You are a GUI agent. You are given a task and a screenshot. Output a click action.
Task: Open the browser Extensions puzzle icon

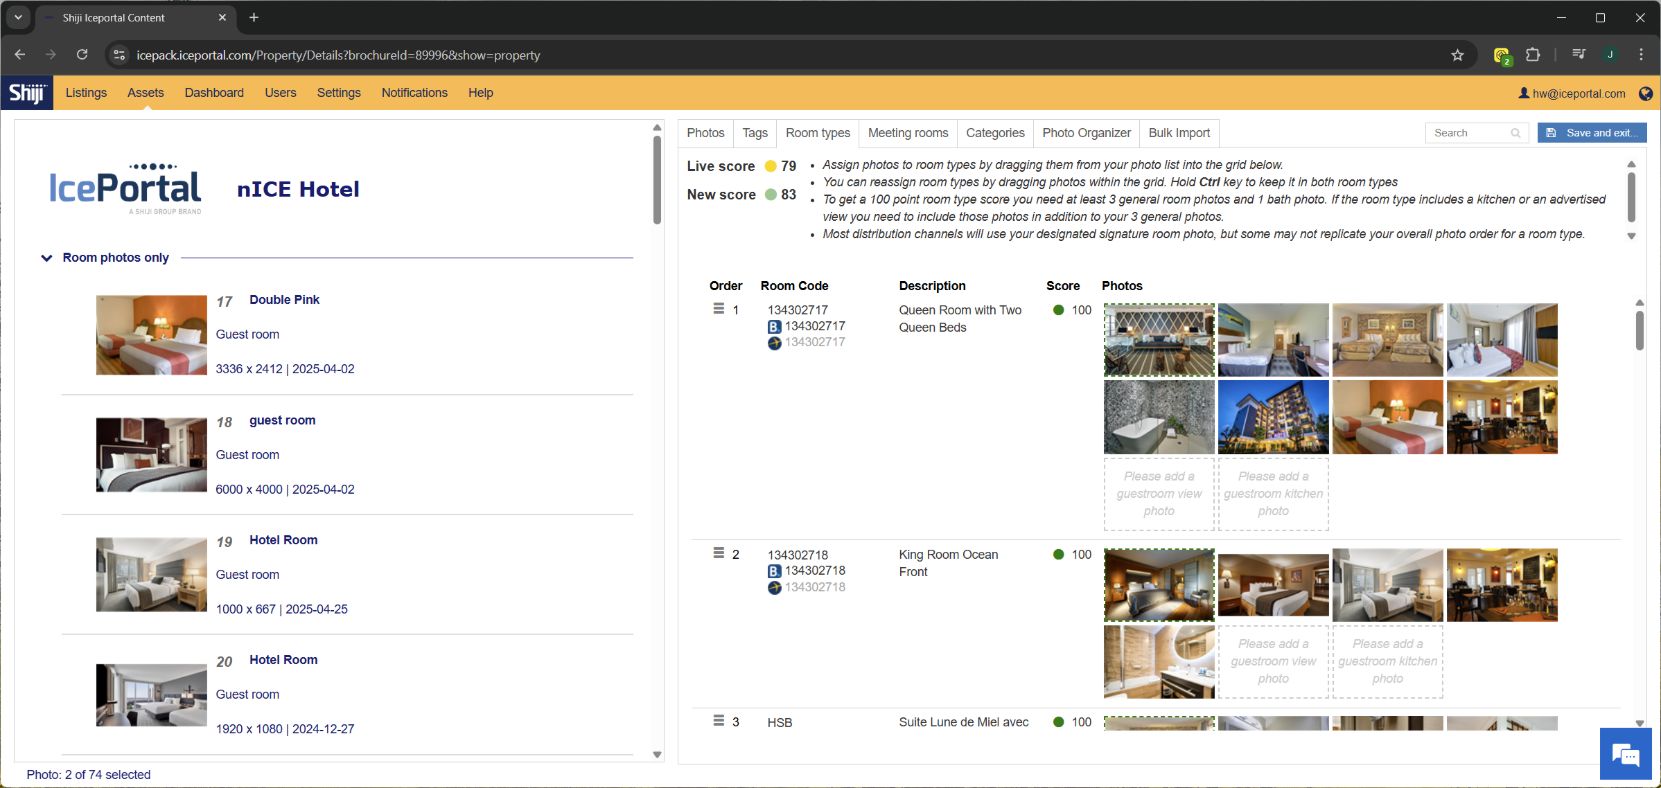tap(1532, 55)
